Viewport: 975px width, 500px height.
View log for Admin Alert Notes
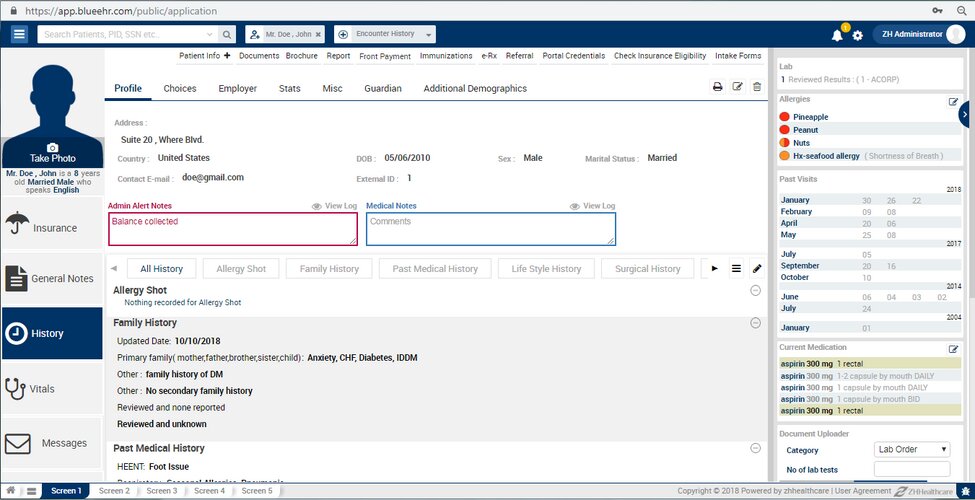(334, 206)
